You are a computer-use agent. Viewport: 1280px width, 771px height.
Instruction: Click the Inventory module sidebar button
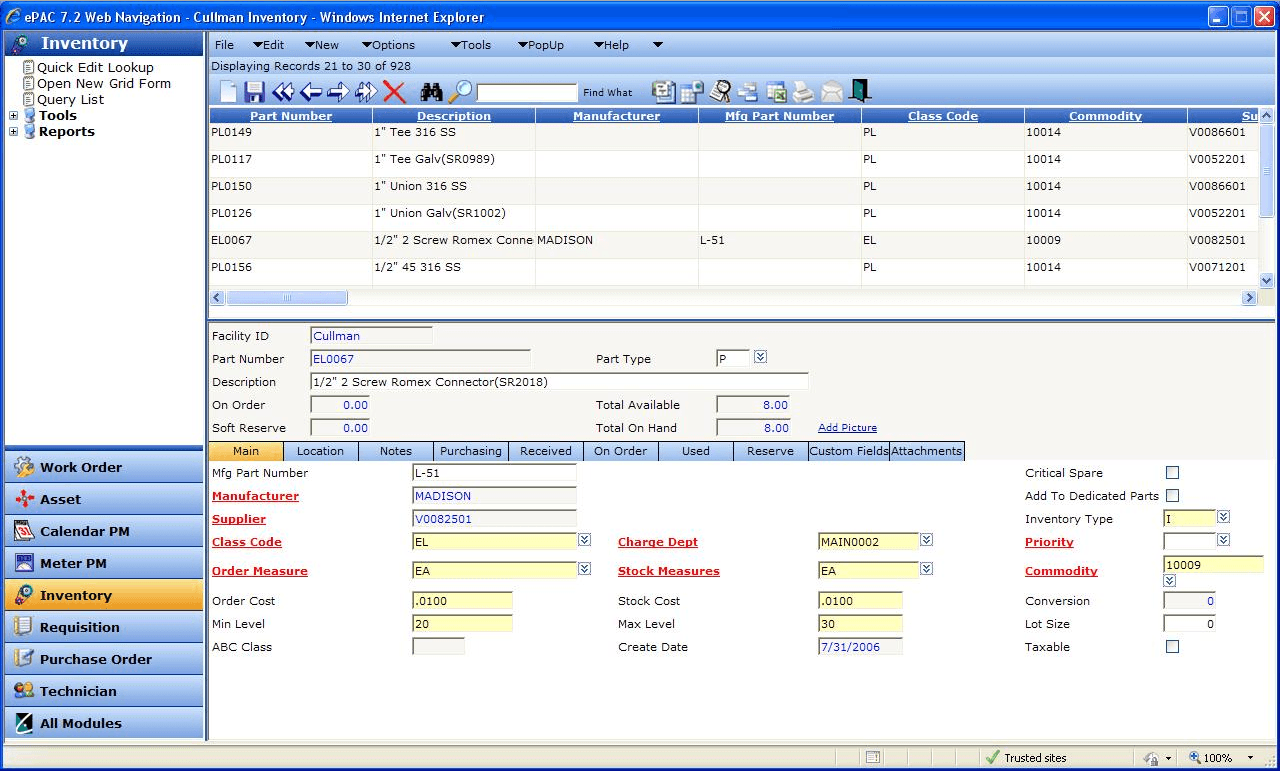(x=104, y=595)
